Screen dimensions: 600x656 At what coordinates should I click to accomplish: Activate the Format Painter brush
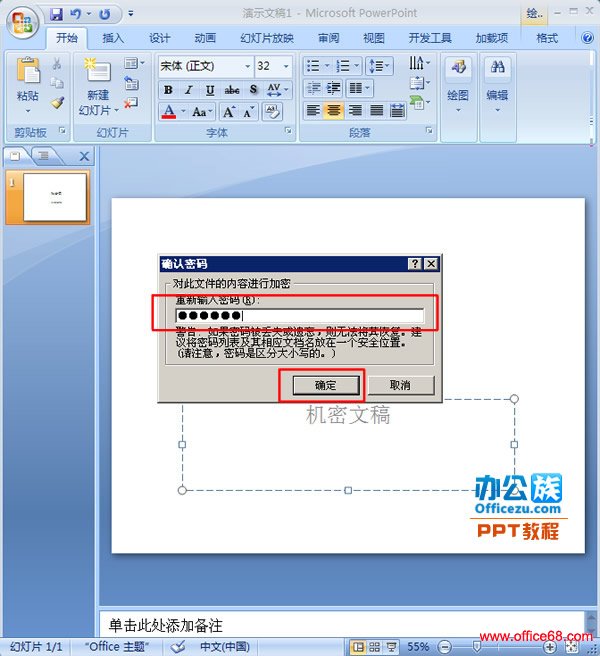(x=57, y=103)
